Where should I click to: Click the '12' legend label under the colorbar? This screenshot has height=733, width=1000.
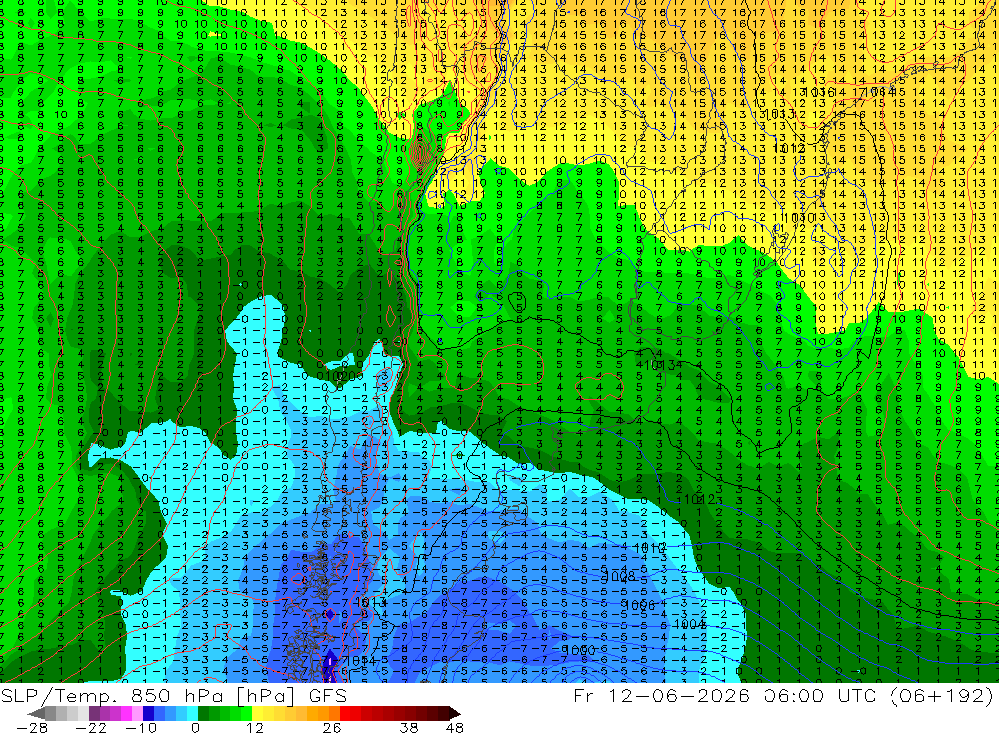255,728
